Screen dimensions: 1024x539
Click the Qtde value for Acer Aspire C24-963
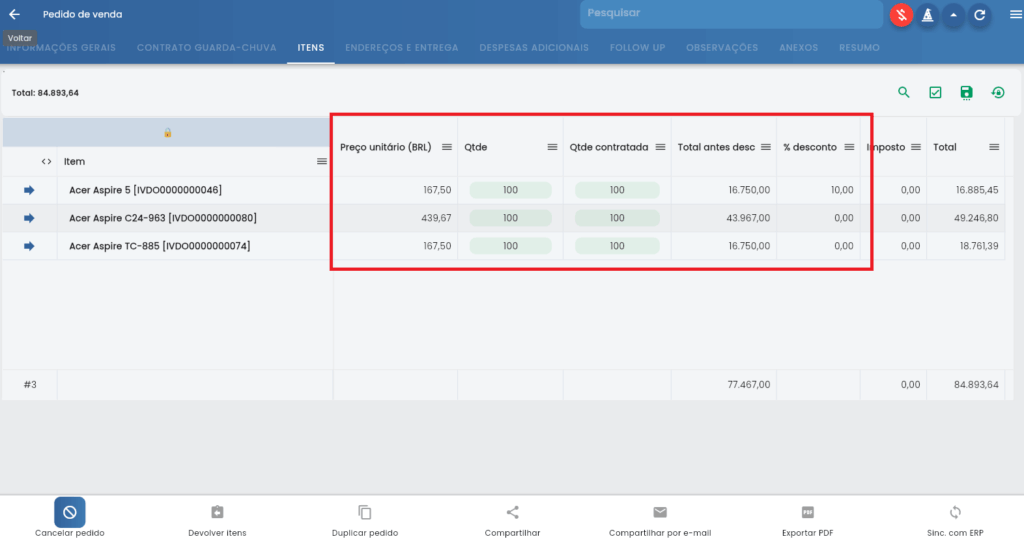click(x=510, y=218)
